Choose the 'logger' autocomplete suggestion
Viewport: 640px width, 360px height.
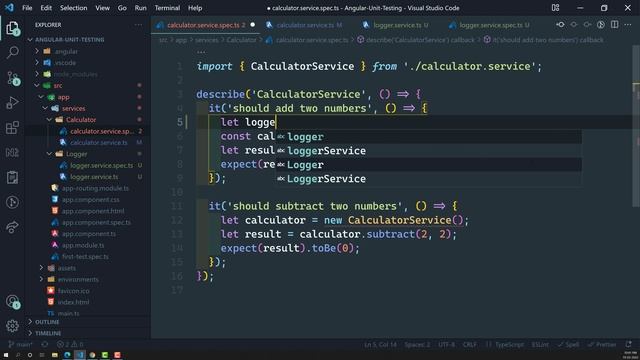click(429, 137)
